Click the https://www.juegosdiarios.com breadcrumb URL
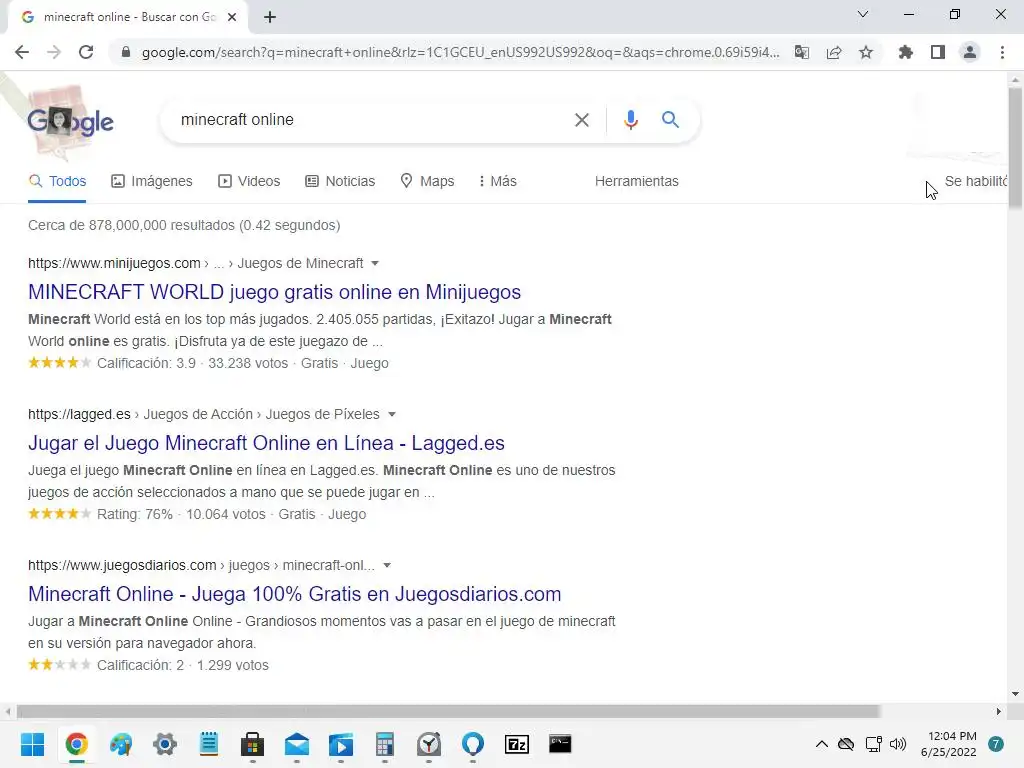This screenshot has height=768, width=1024. point(122,565)
